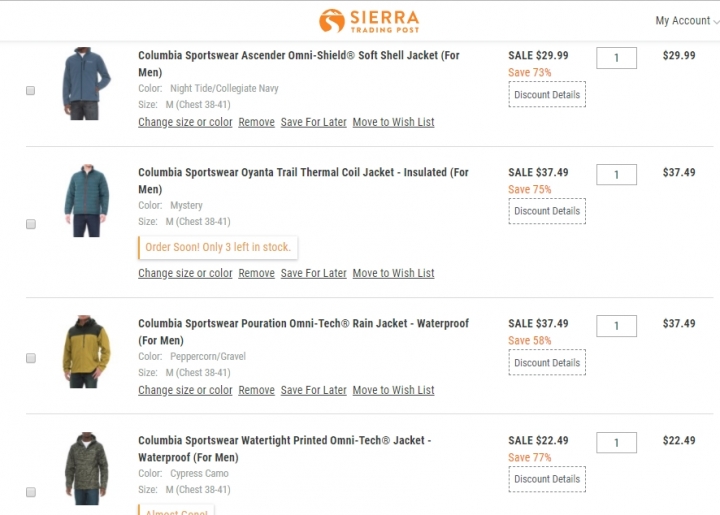The width and height of the screenshot is (720, 515).
Task: Remove the Oyanta Trail Thermal Coil Jacket
Action: [256, 273]
